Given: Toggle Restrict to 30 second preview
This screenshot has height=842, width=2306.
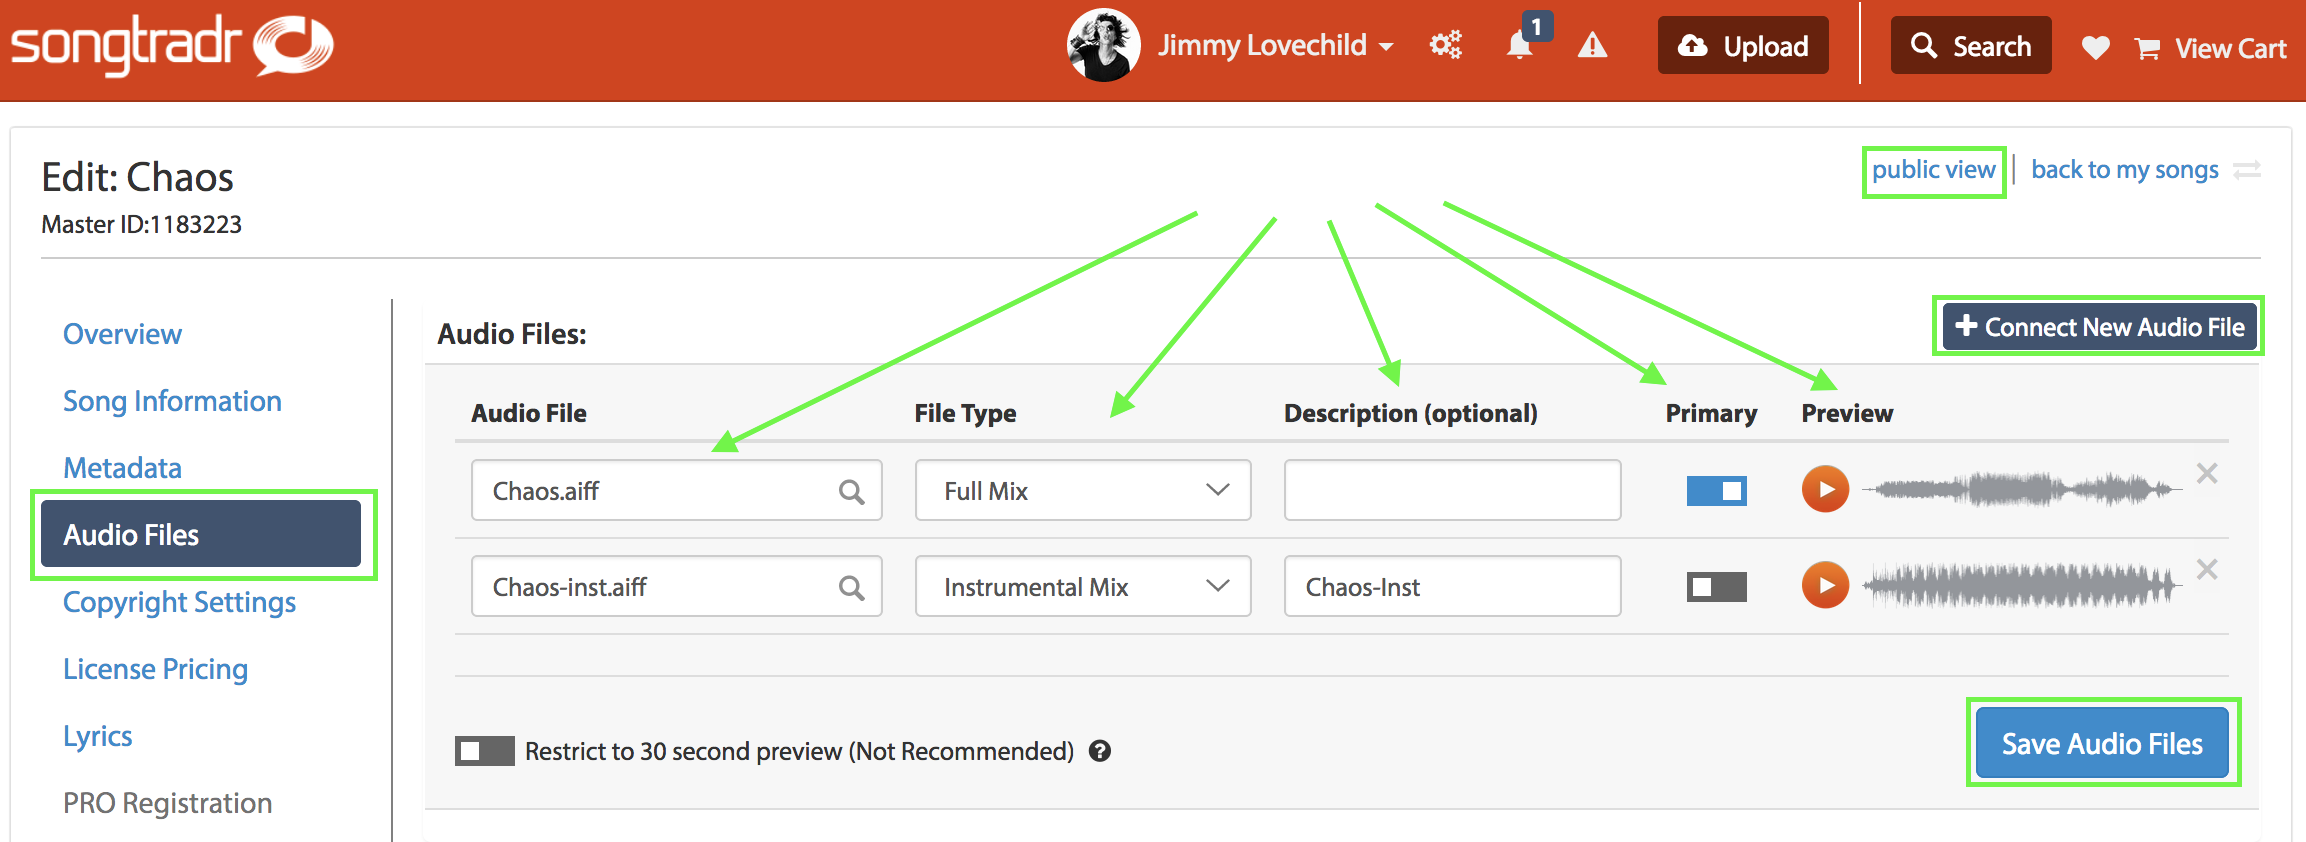Looking at the screenshot, I should pos(484,751).
